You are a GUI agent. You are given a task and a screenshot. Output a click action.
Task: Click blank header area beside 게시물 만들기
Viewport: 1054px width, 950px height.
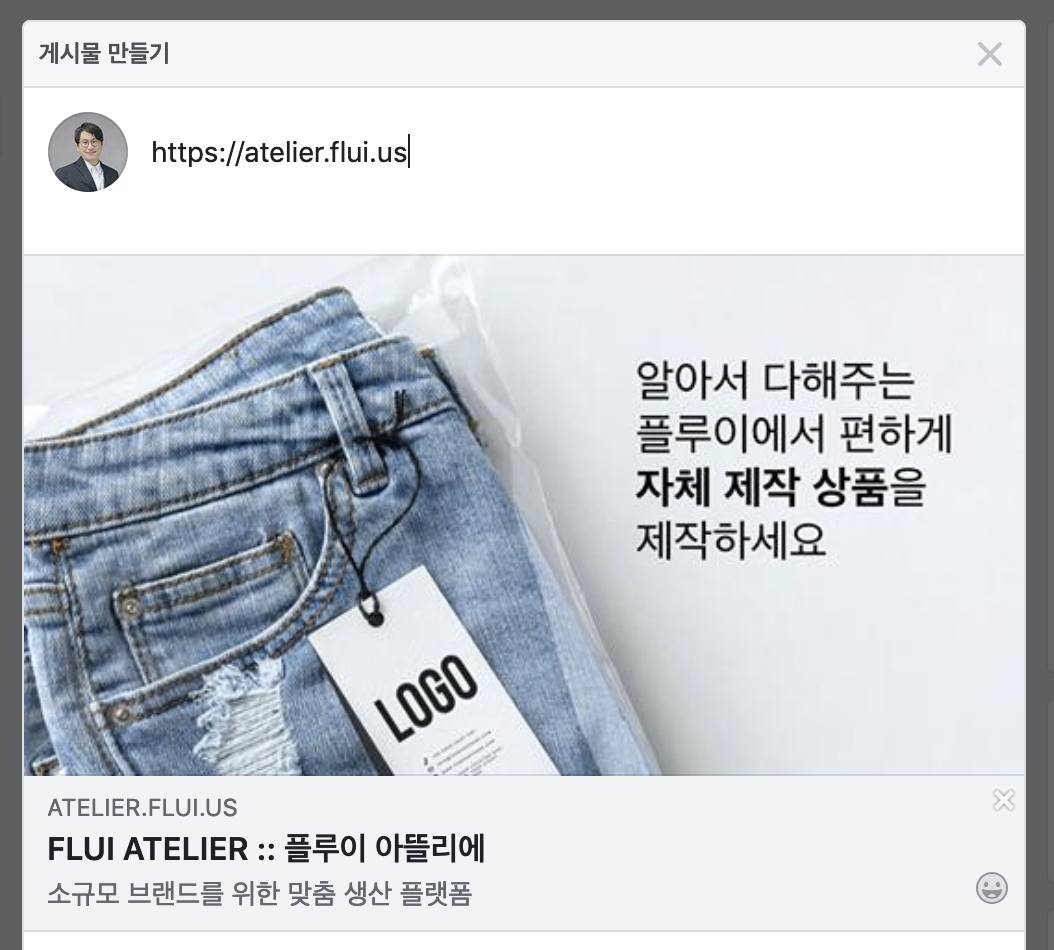tap(571, 54)
